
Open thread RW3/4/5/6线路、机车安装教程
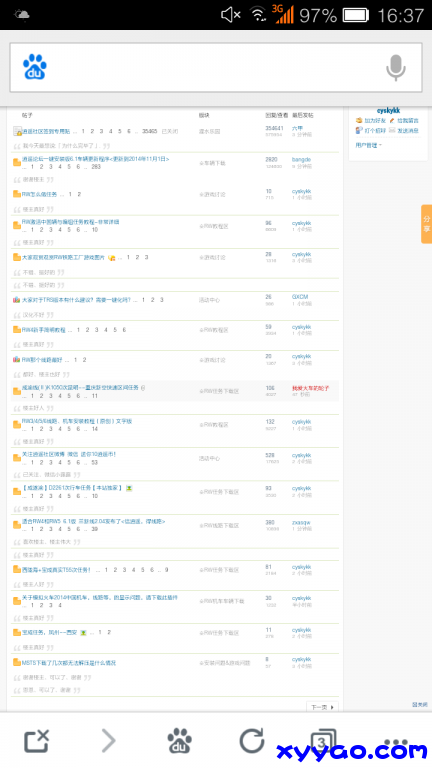pos(77,421)
